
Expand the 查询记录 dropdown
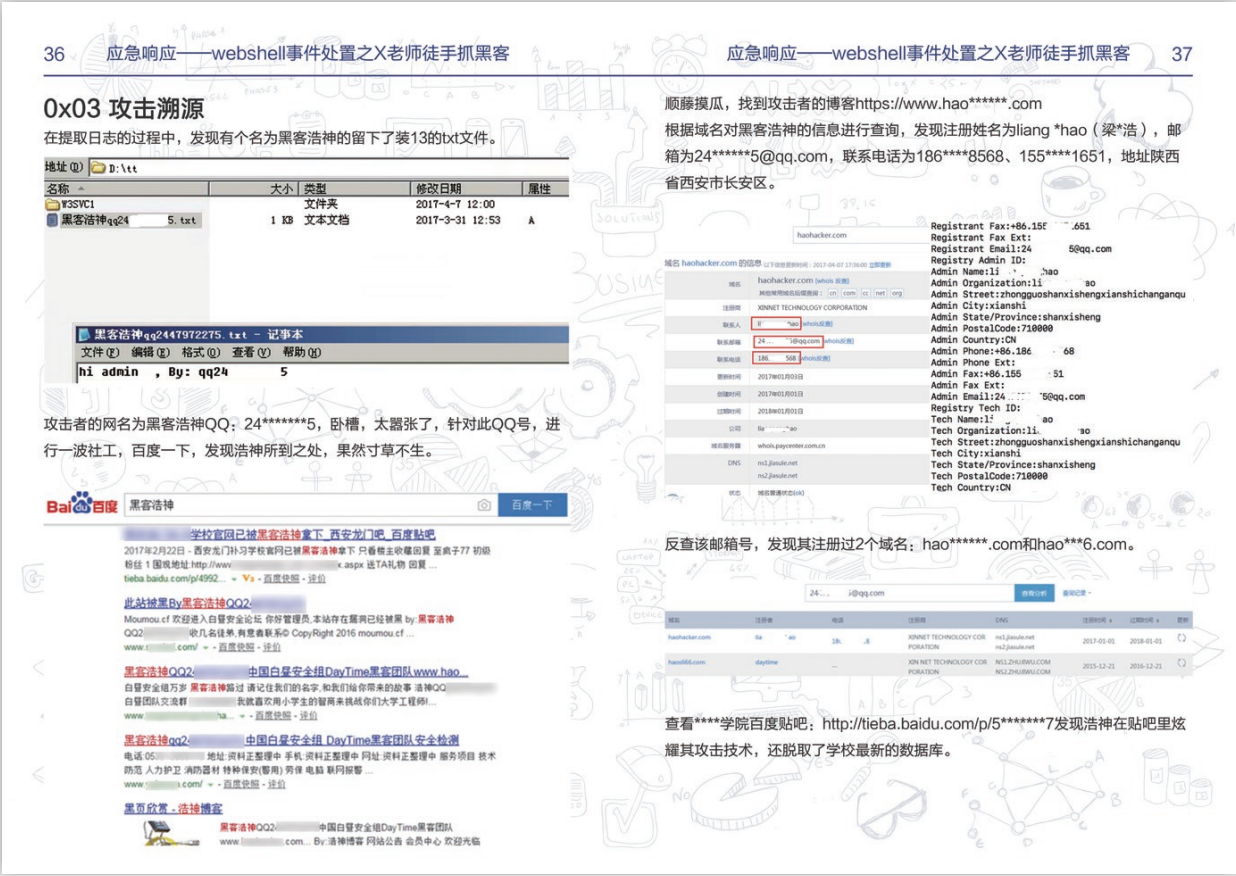(x=1076, y=593)
